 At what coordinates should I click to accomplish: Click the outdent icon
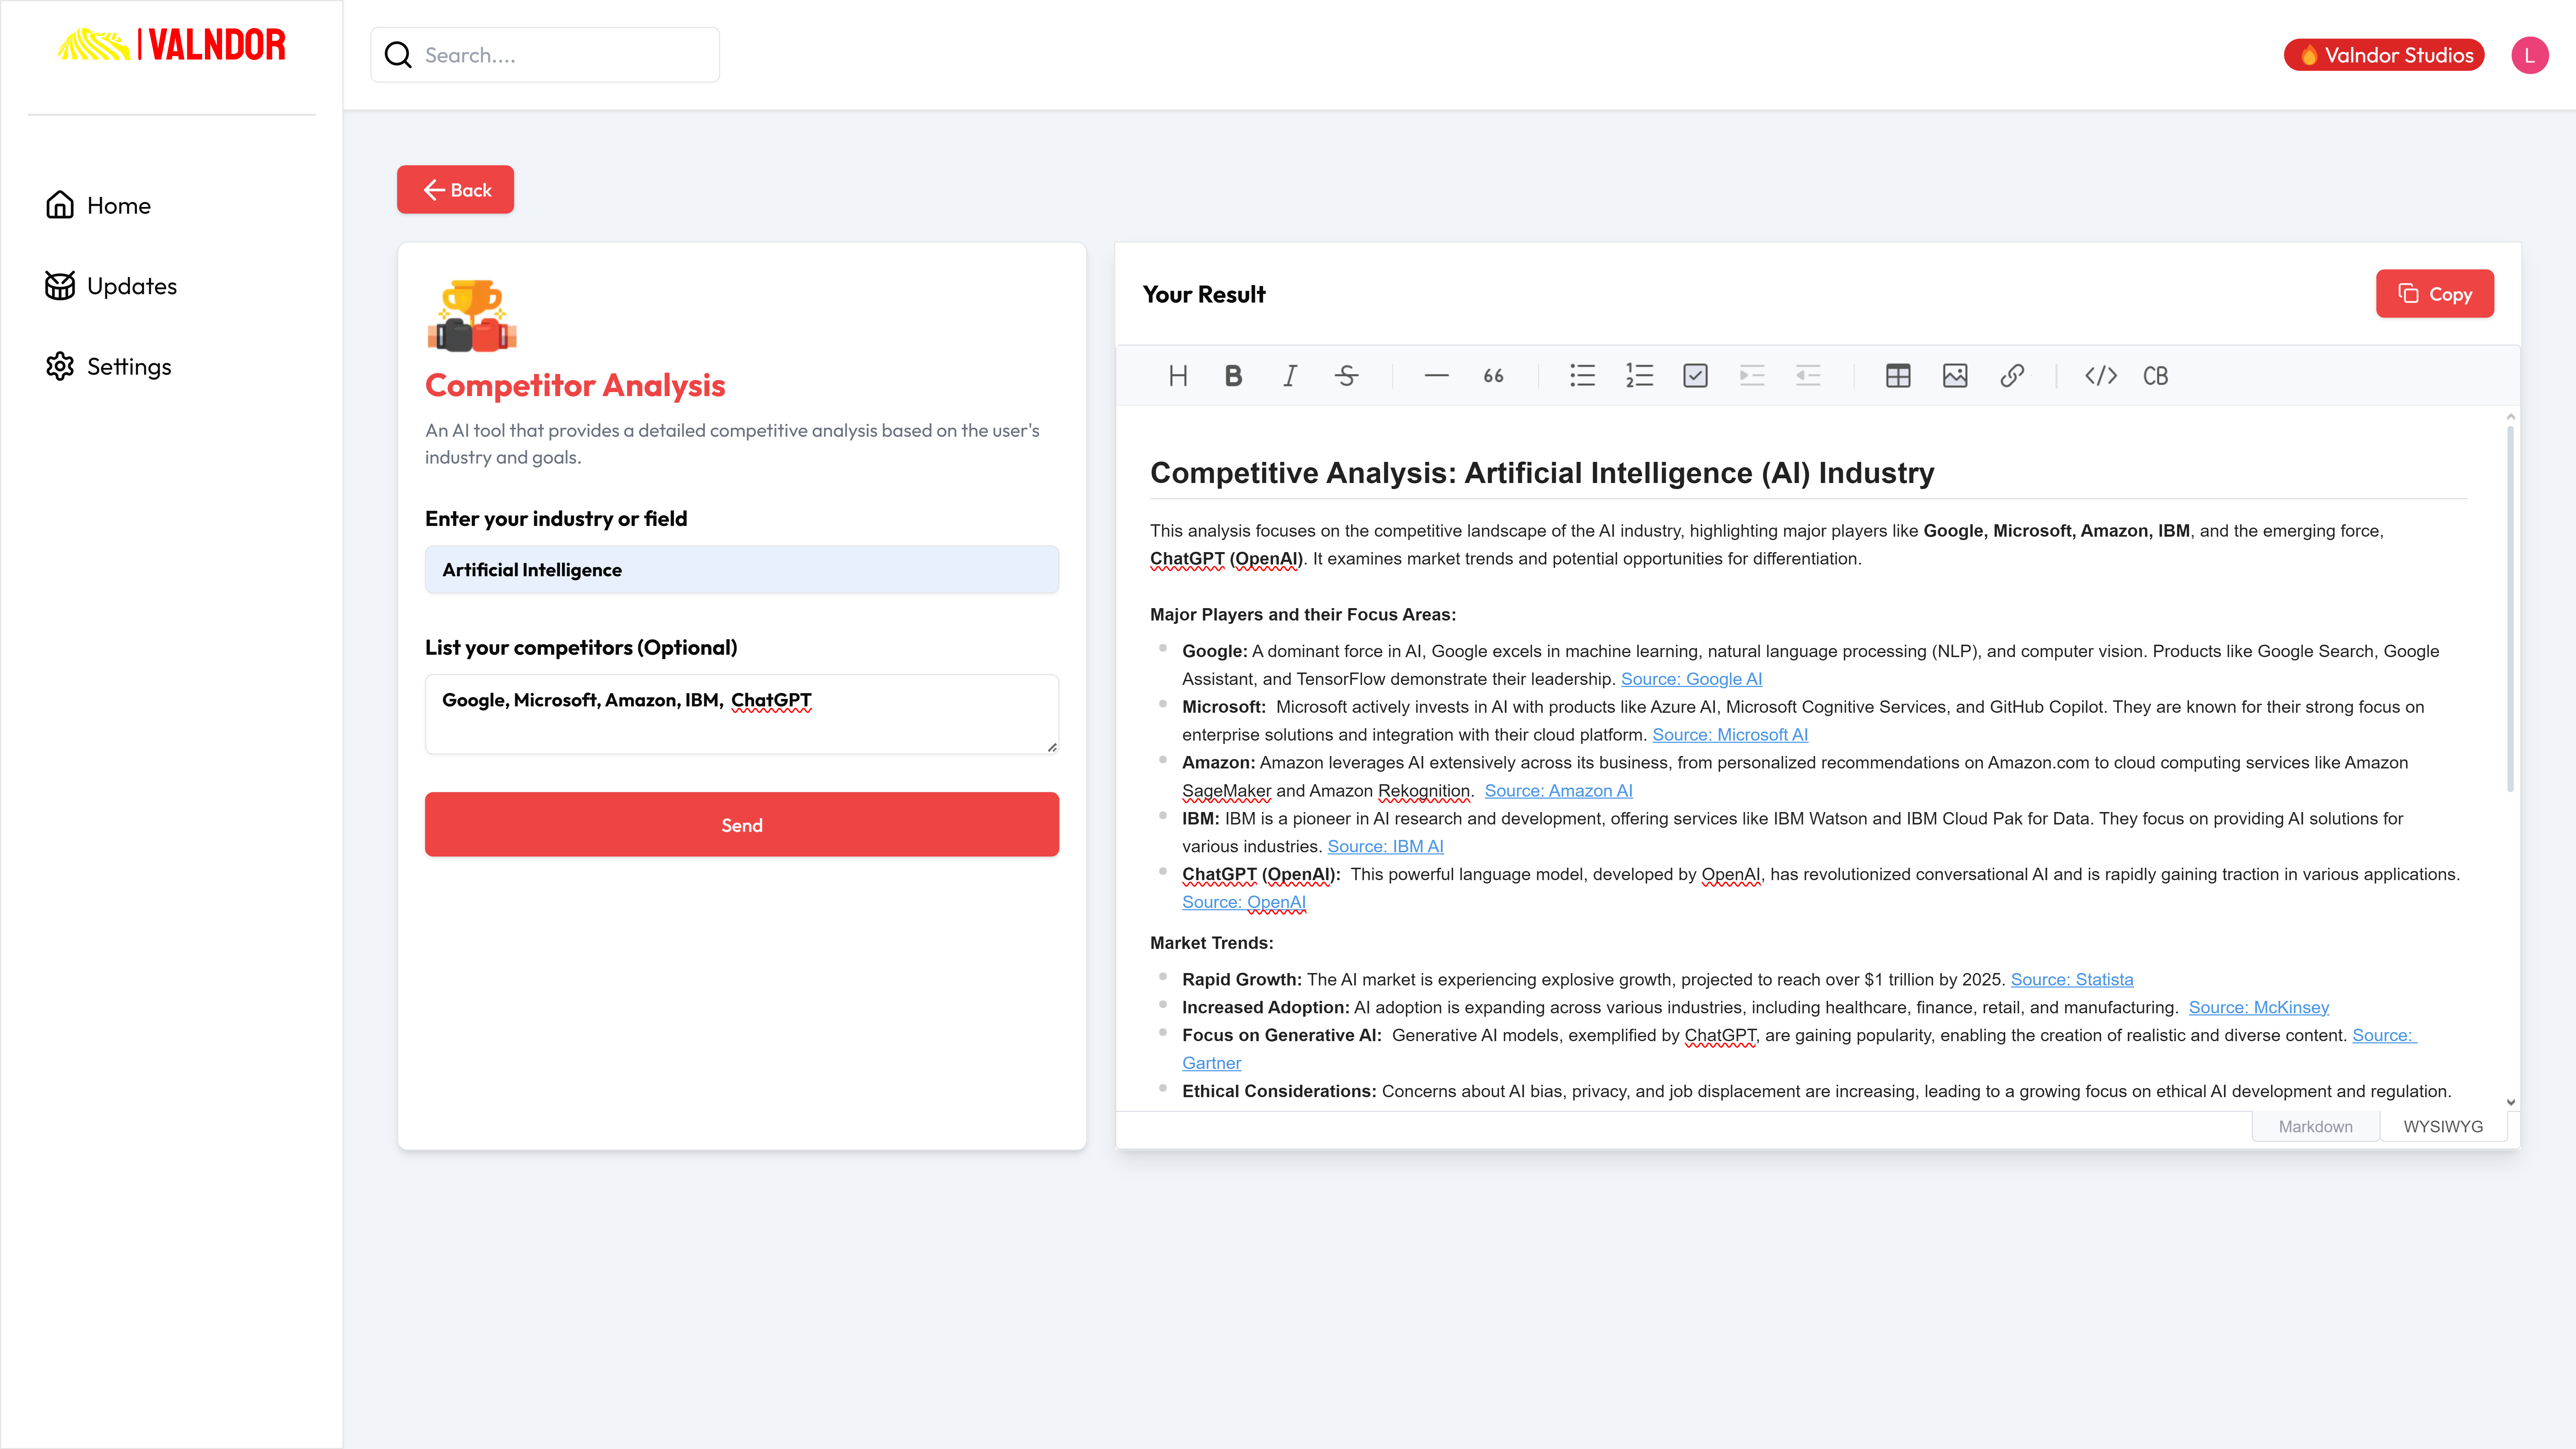tap(1808, 376)
